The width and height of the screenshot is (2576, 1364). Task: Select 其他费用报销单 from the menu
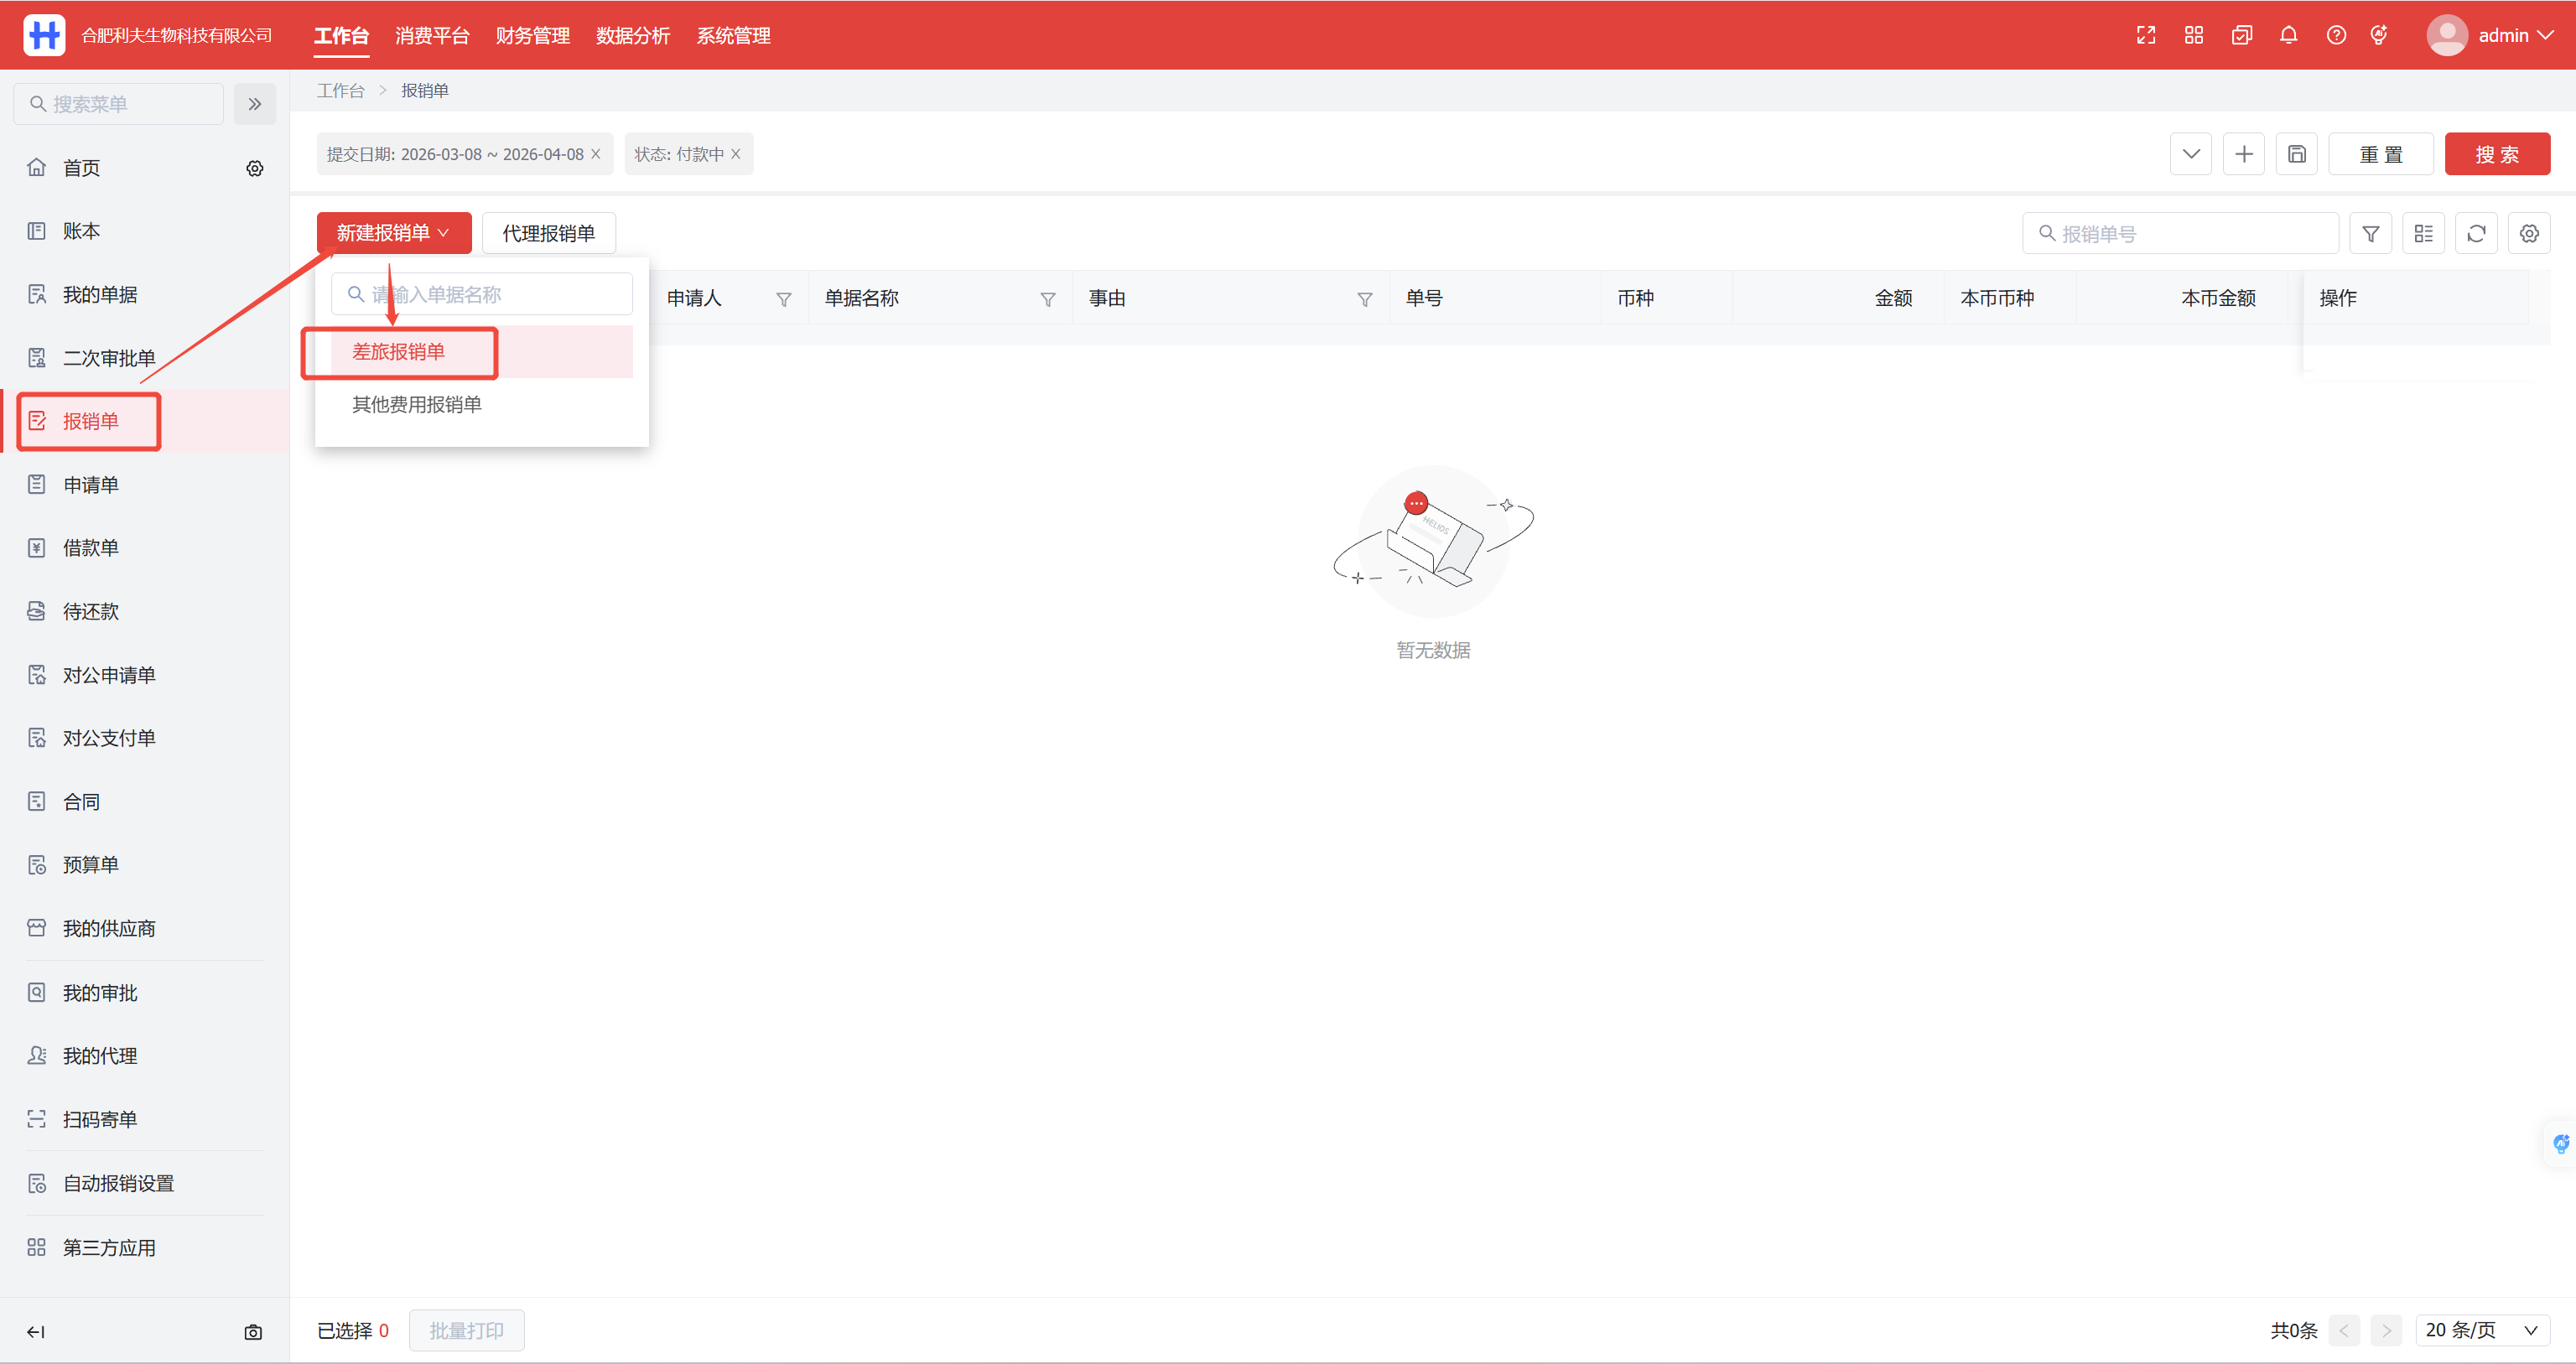[417, 404]
